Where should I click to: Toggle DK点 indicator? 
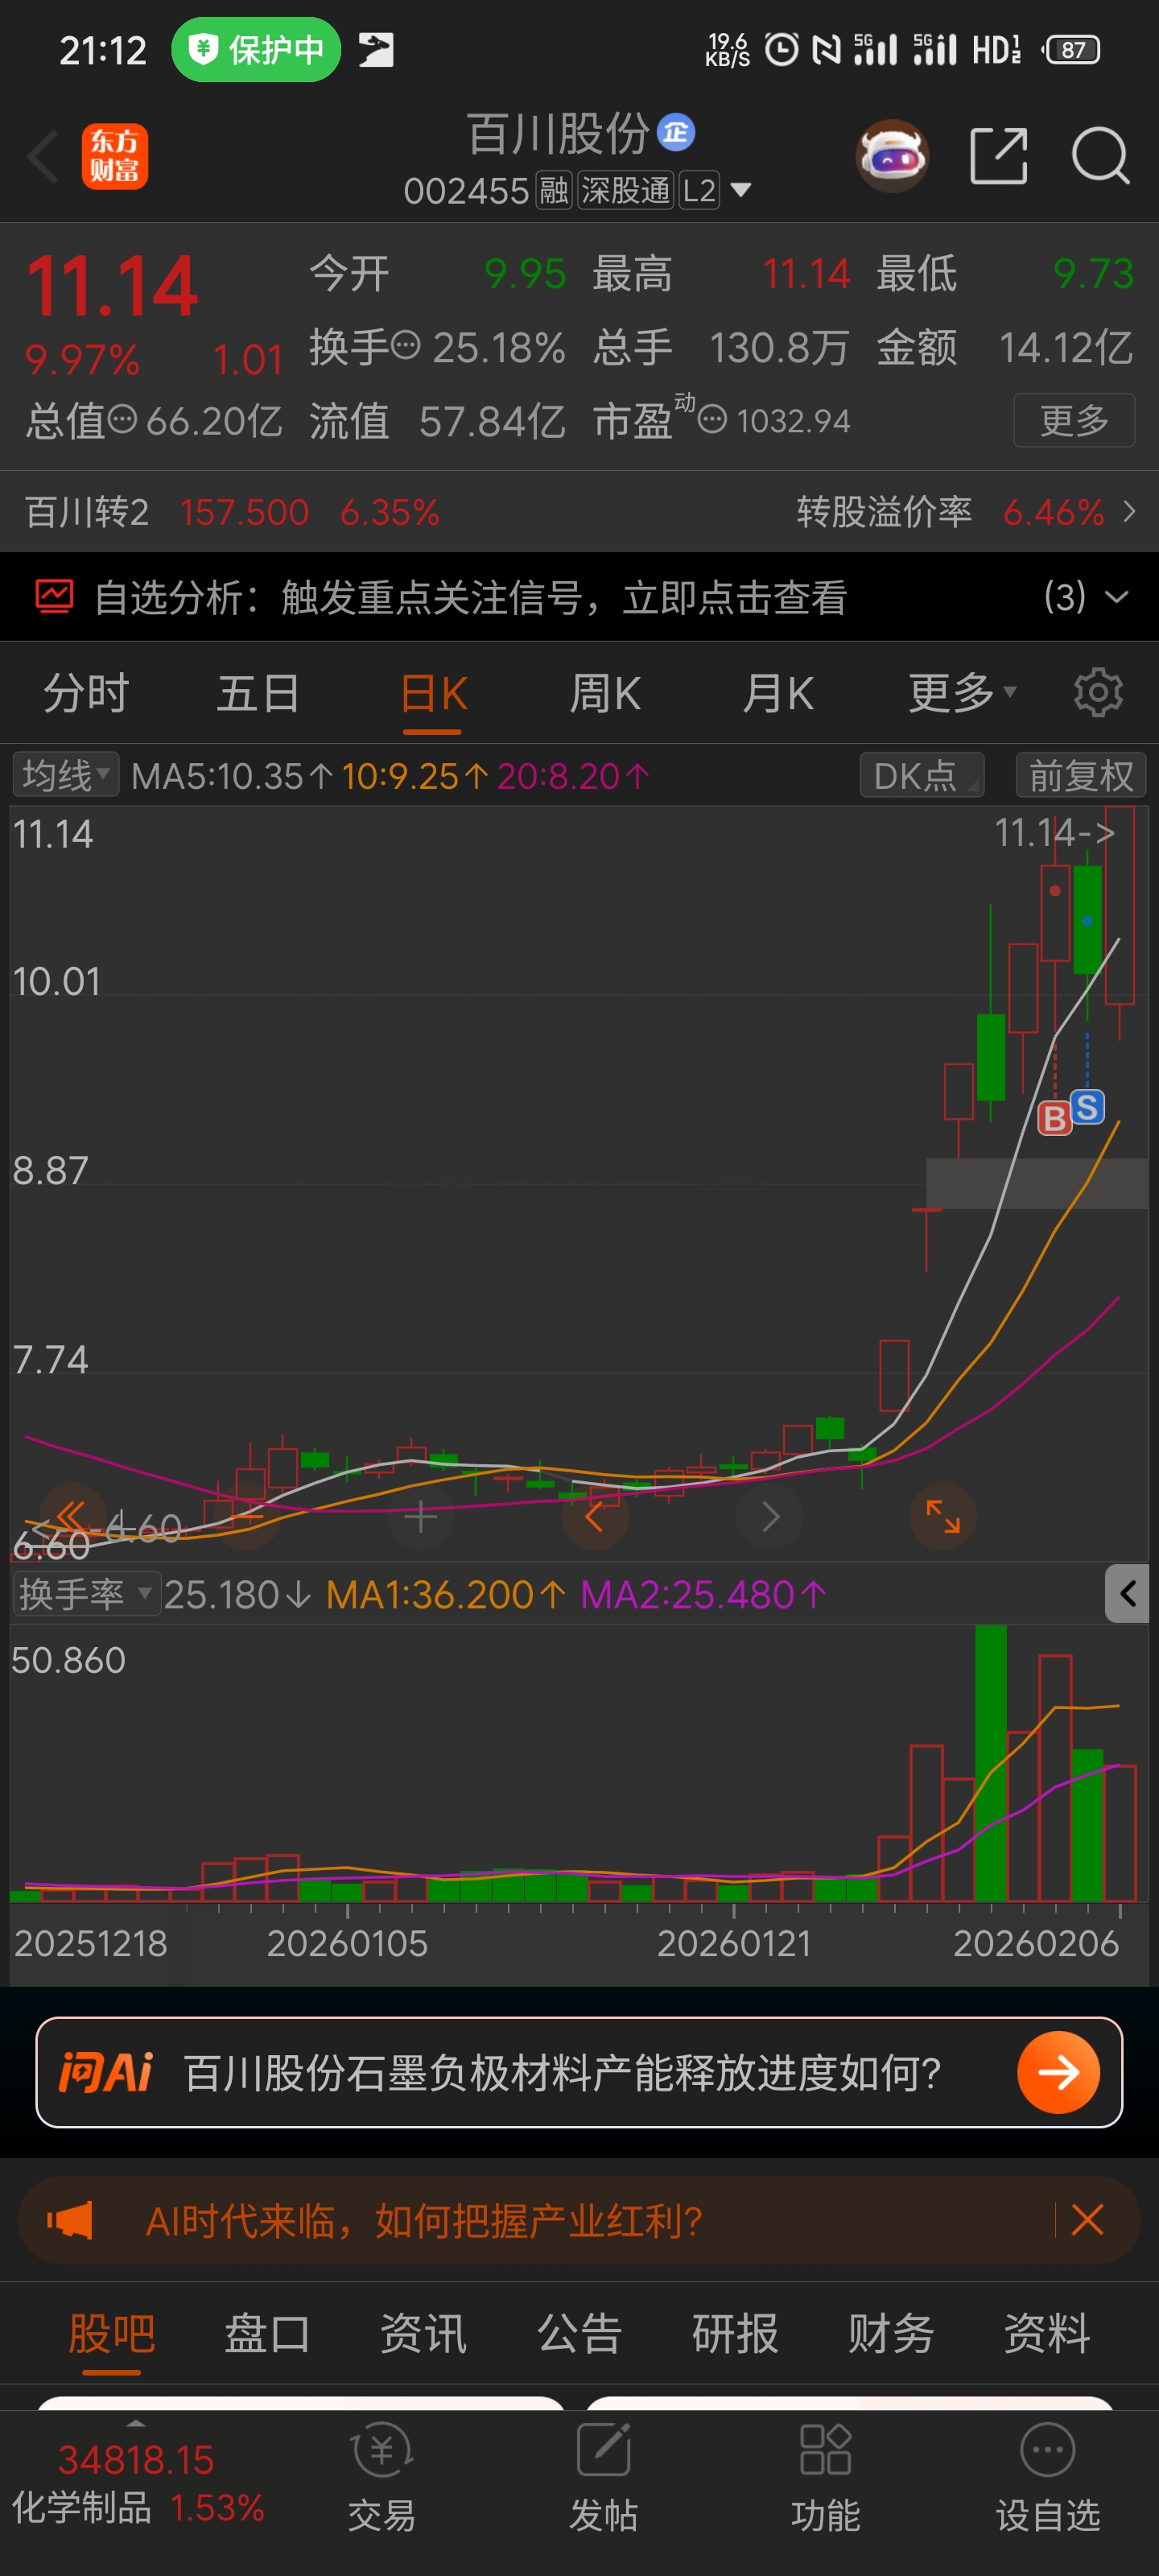tap(921, 775)
